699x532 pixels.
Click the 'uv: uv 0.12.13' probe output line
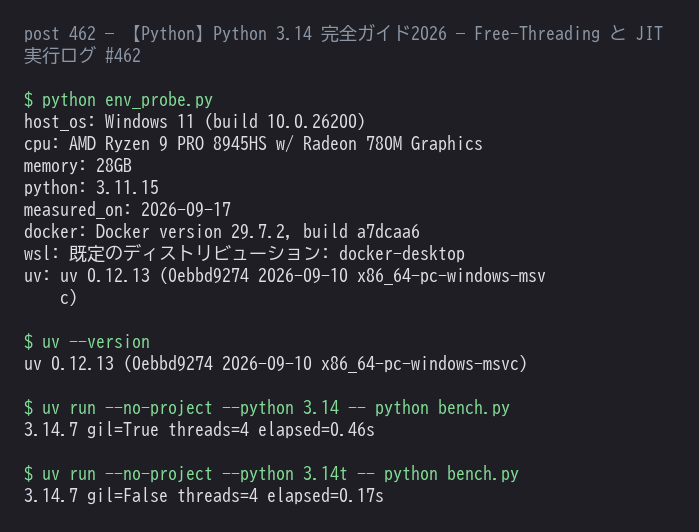click(284, 276)
